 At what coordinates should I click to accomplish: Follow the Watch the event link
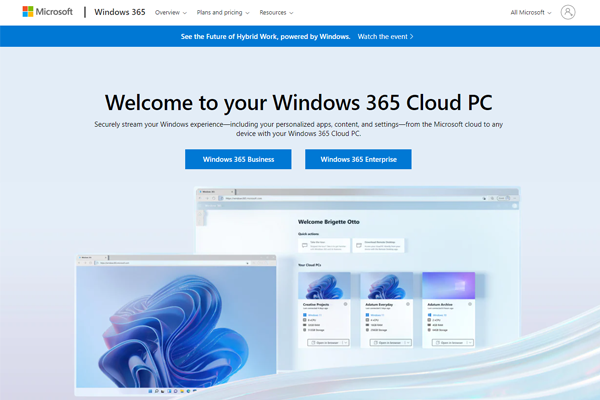pyautogui.click(x=385, y=37)
